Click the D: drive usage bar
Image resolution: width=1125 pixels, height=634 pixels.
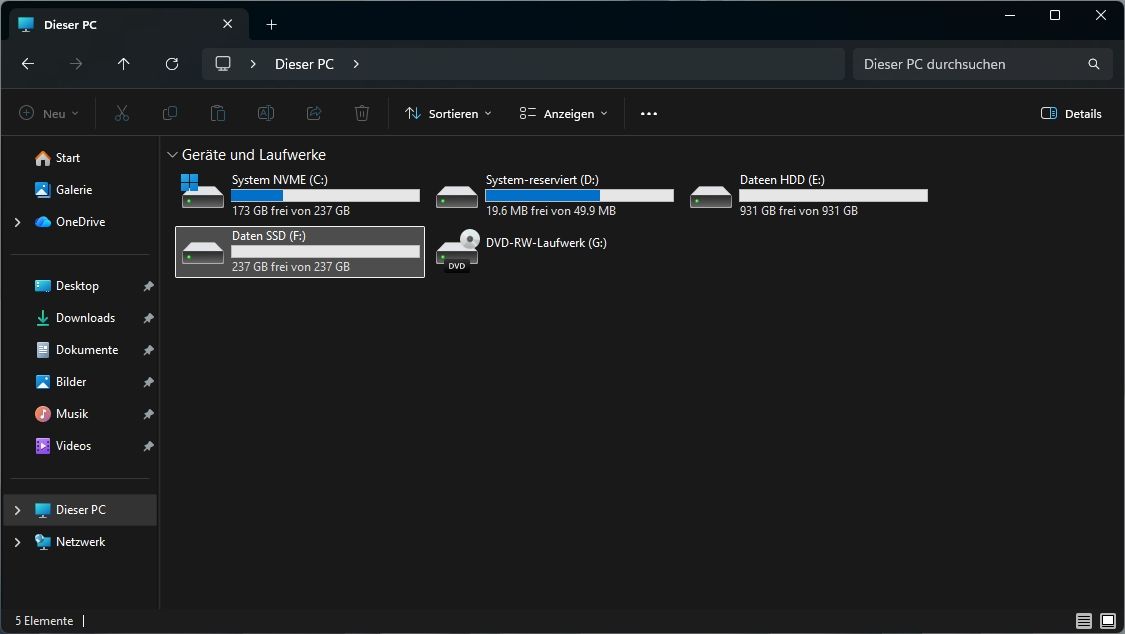click(x=579, y=195)
